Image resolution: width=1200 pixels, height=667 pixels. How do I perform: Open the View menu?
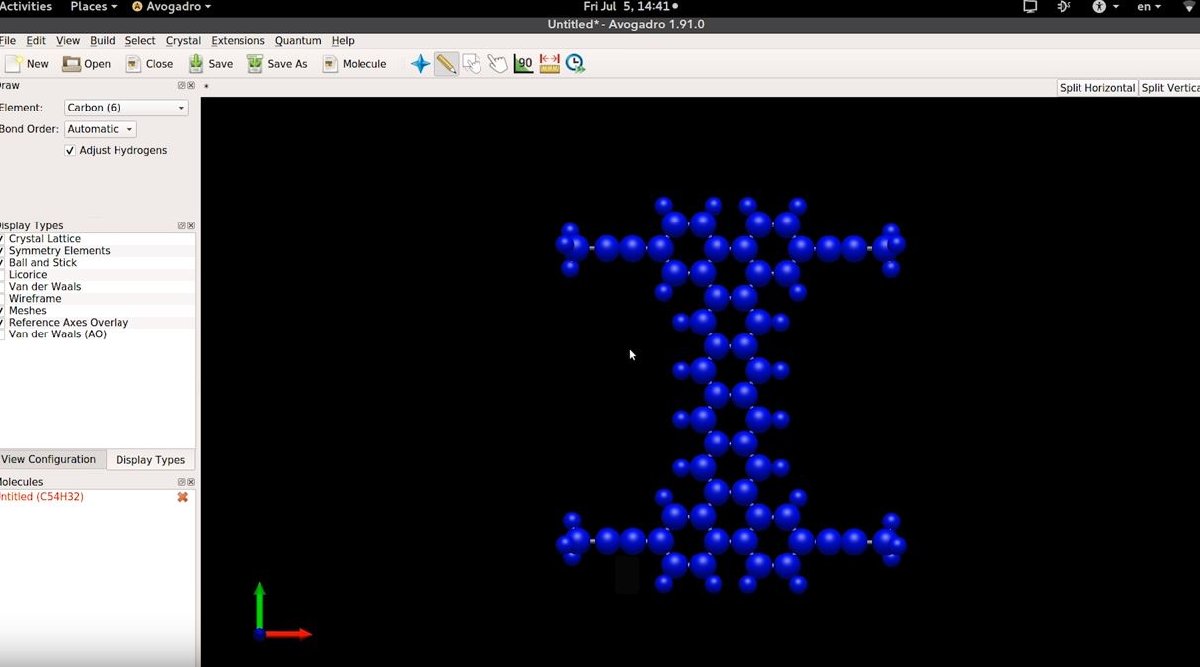pyautogui.click(x=68, y=41)
